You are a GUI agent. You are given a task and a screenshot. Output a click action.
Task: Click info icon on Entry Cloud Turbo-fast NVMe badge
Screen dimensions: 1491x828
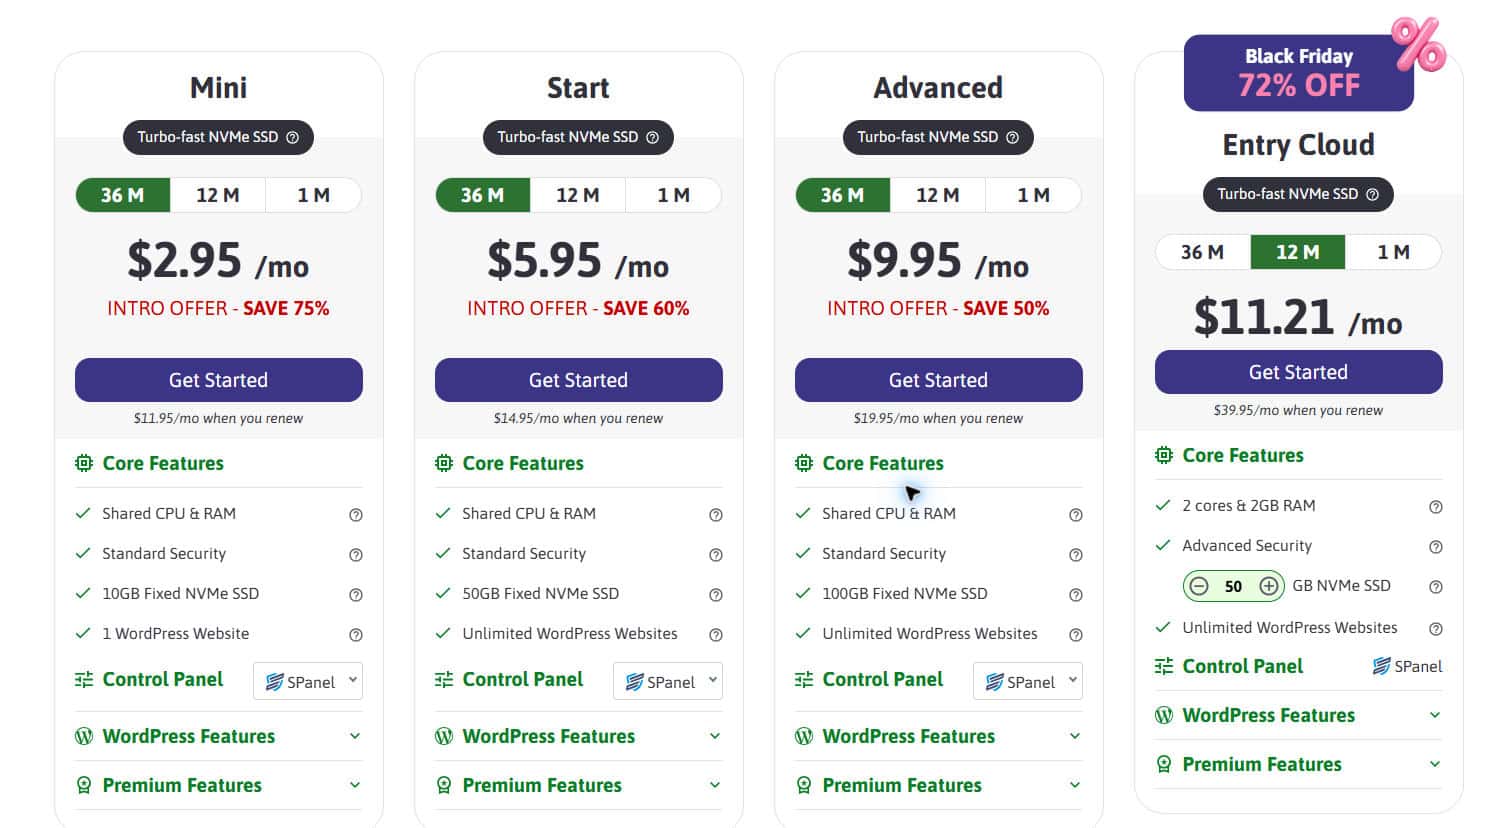click(x=1372, y=195)
